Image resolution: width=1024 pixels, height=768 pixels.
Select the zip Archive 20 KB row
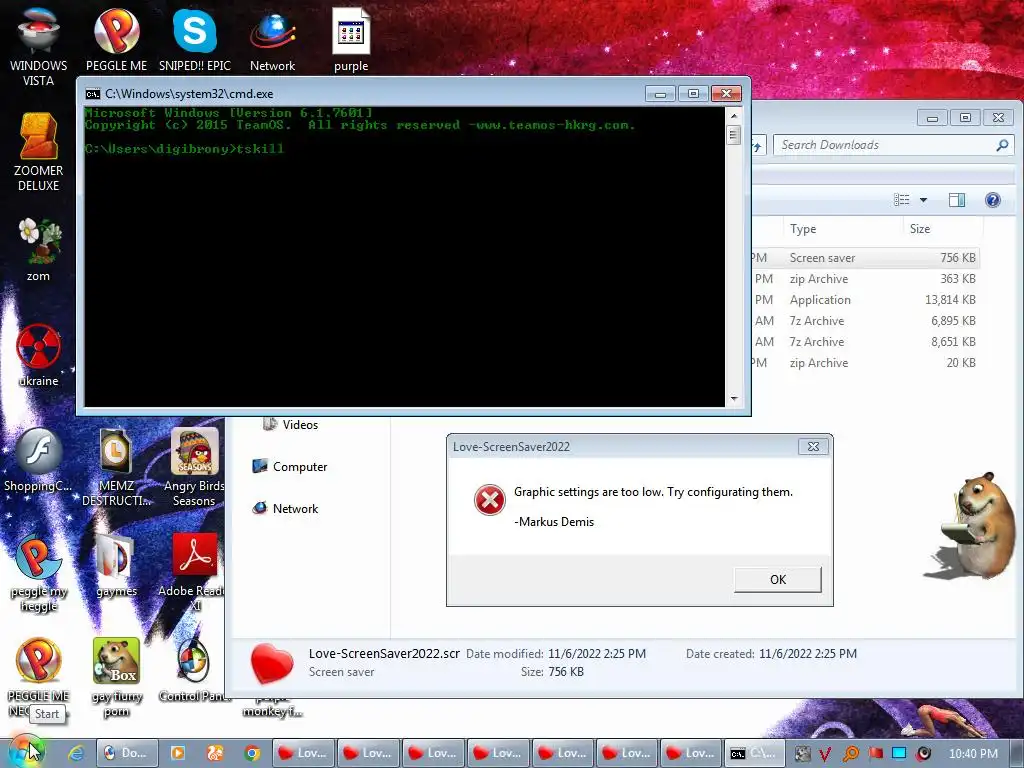click(865, 362)
